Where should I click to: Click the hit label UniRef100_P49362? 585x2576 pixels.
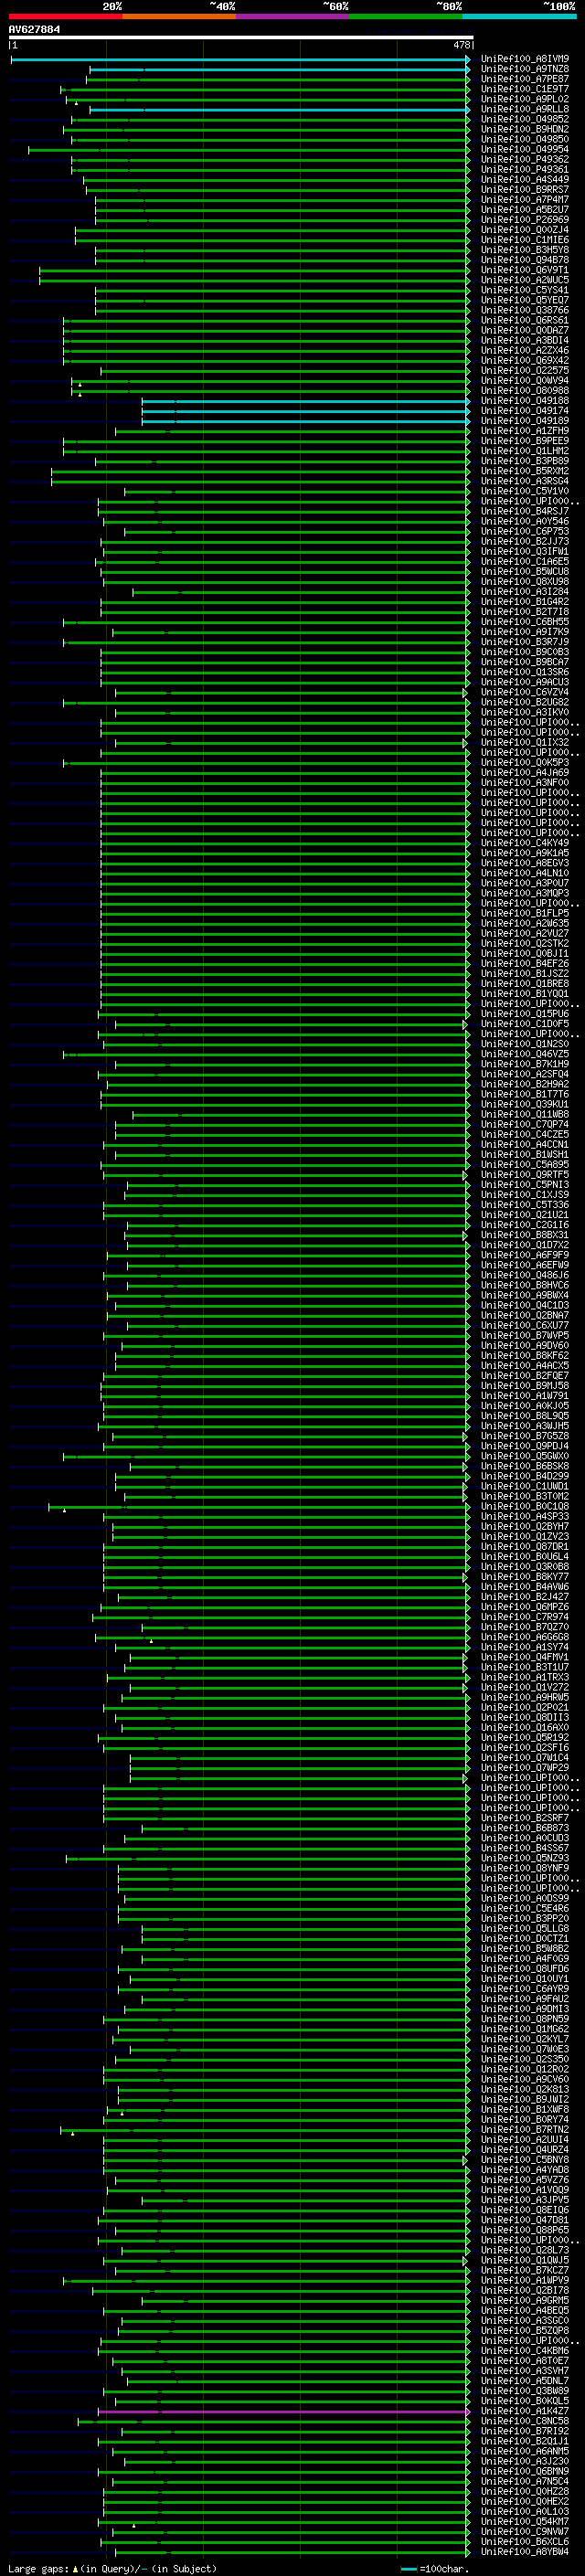(525, 159)
